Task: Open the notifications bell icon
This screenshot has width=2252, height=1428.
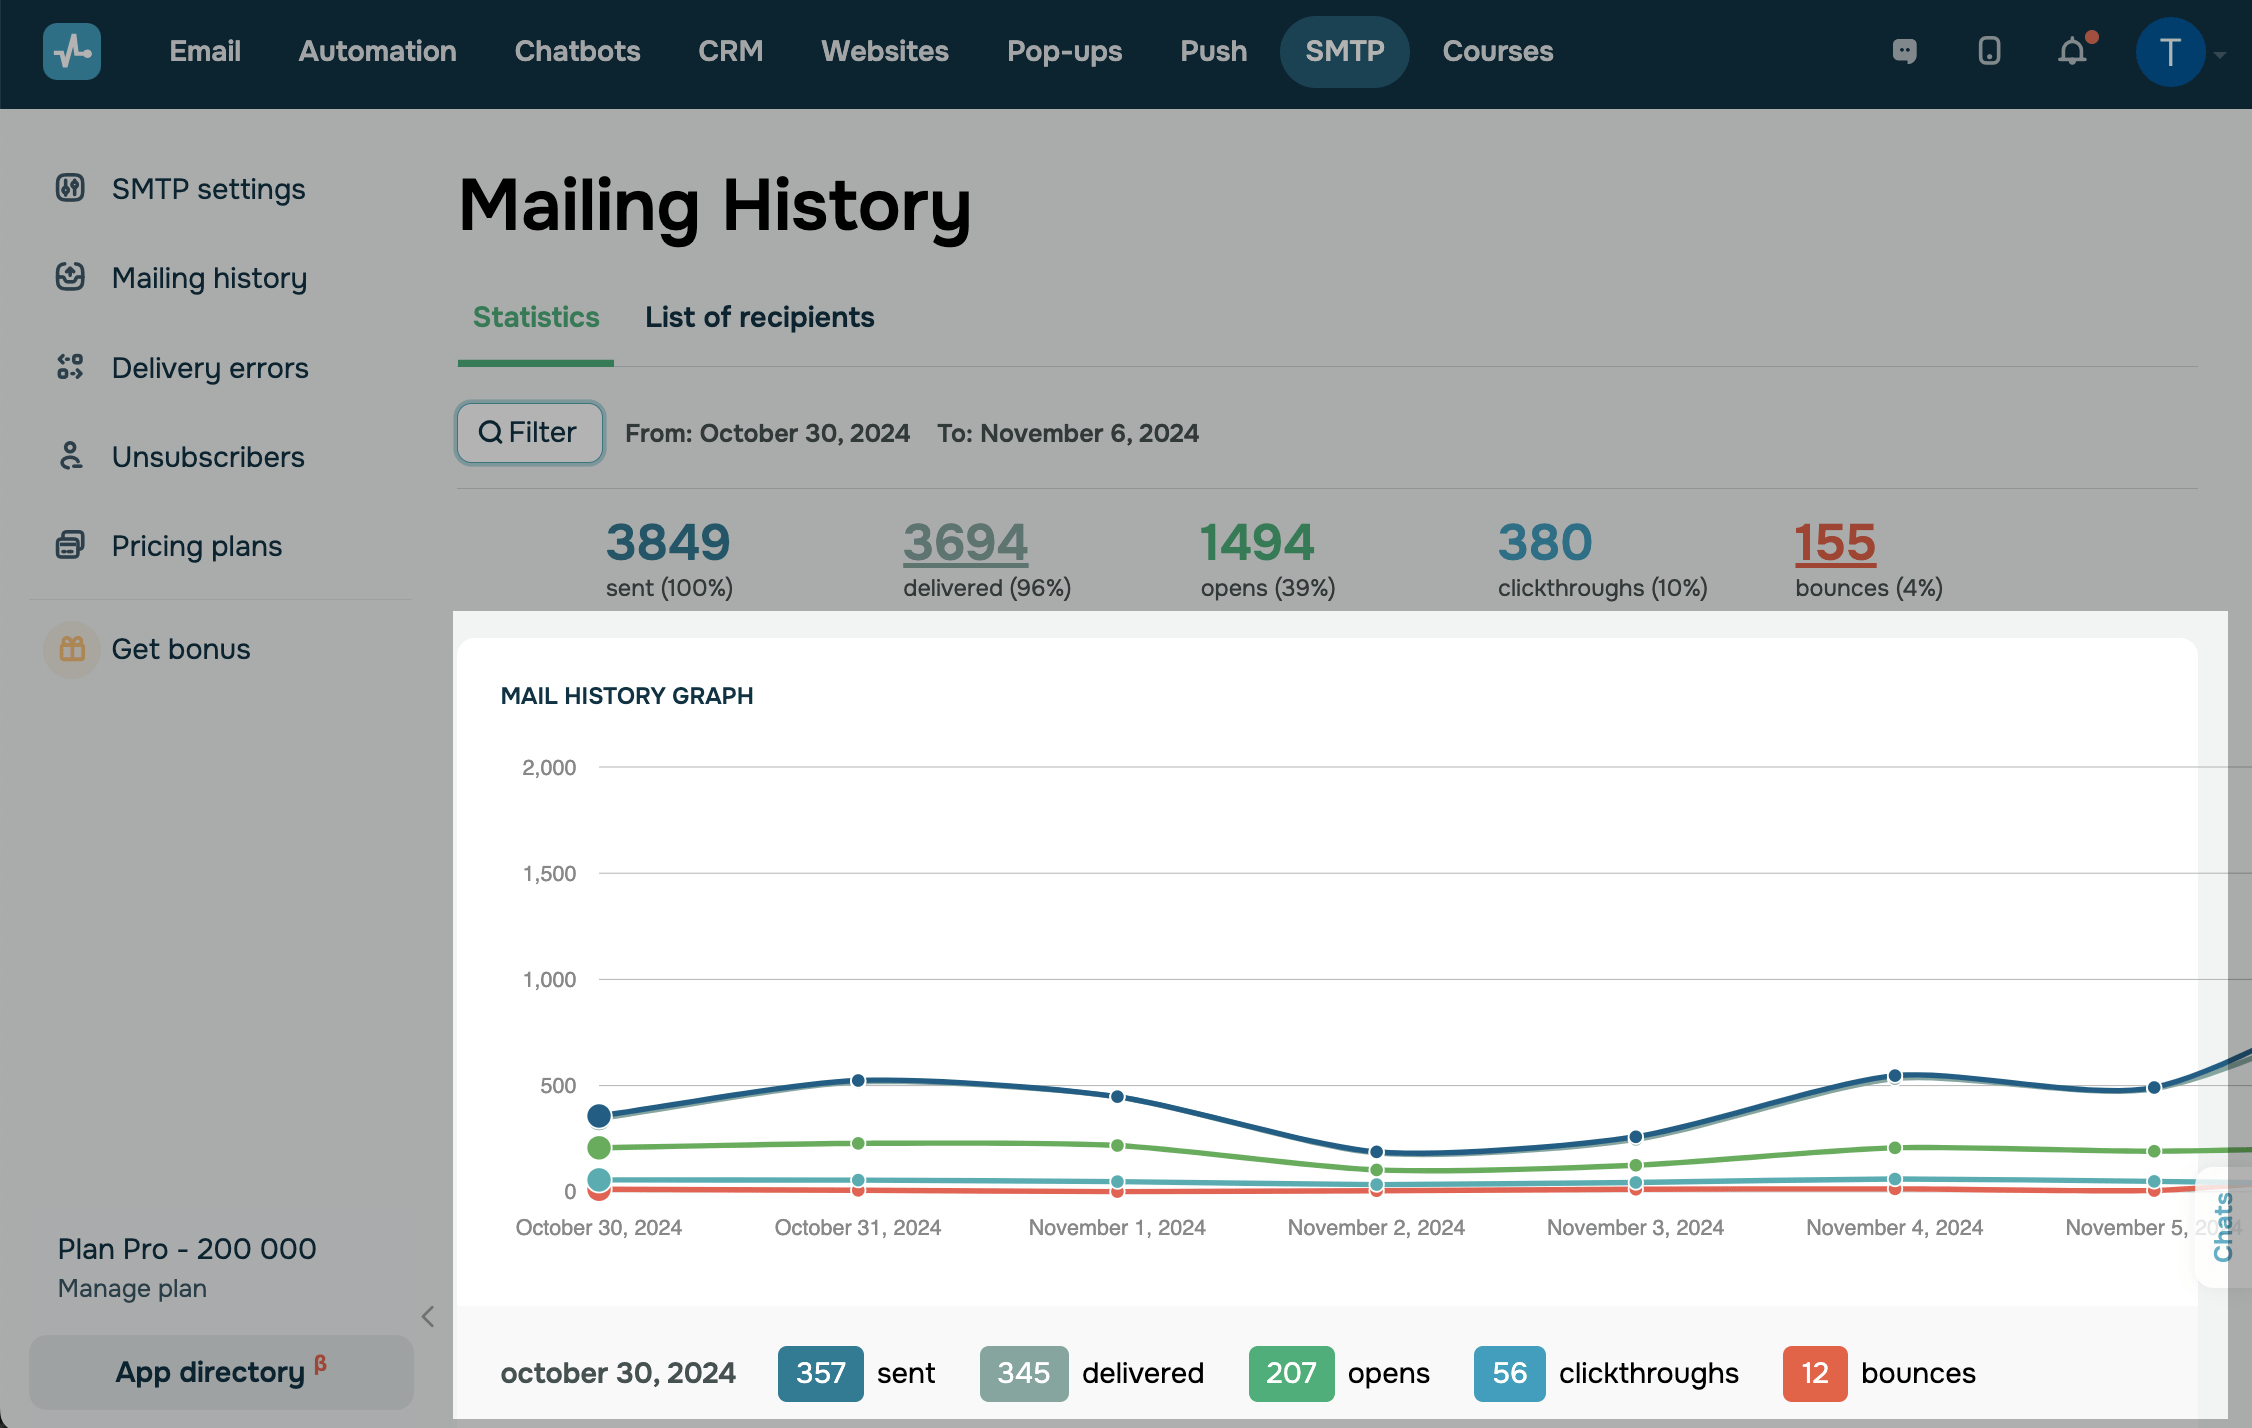Action: click(x=2072, y=51)
